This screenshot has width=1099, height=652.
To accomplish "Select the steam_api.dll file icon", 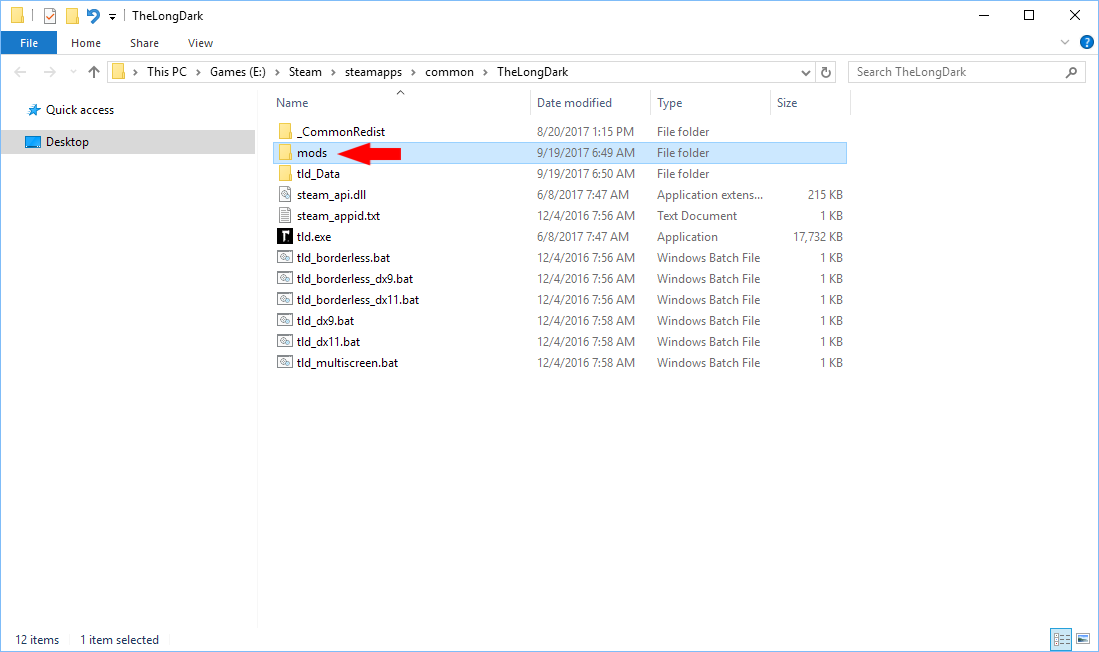I will pos(285,195).
